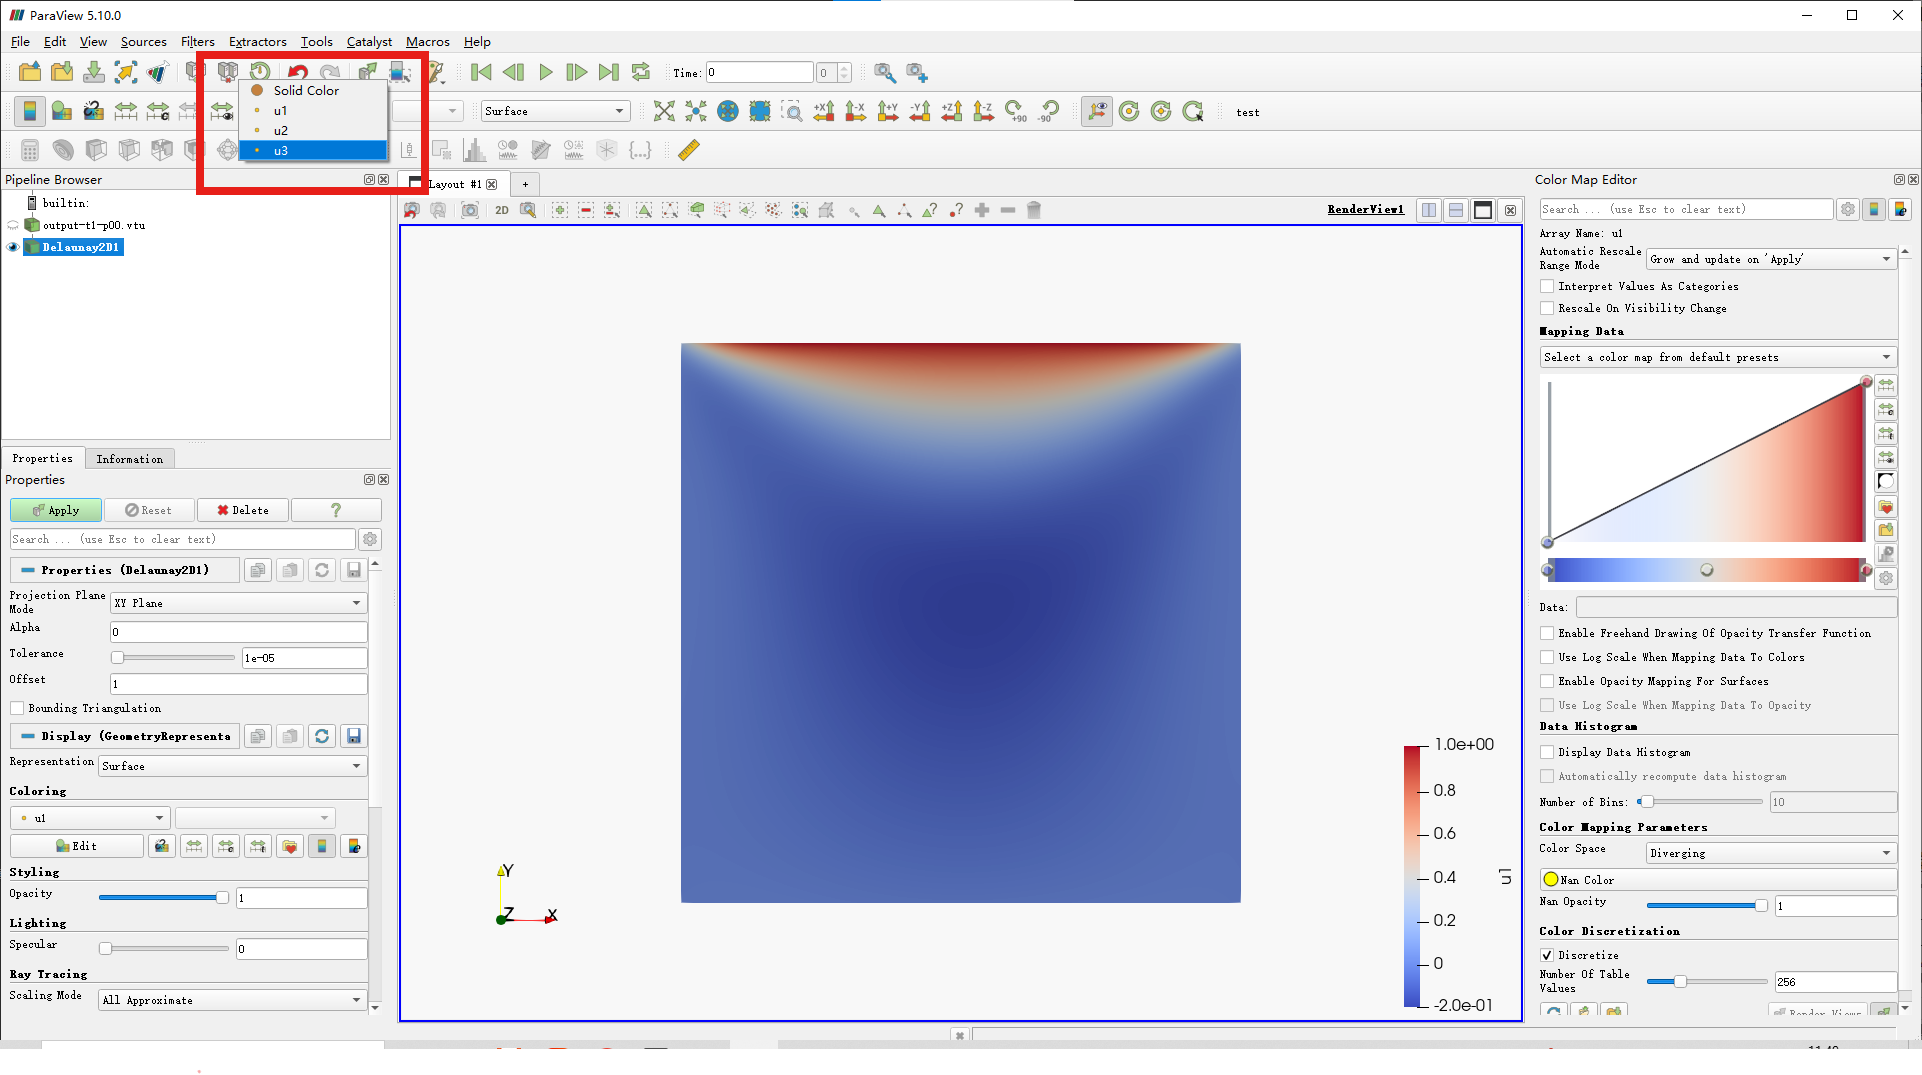The width and height of the screenshot is (1922, 1075).
Task: Select Solid Color in coloring list
Action: click(313, 90)
